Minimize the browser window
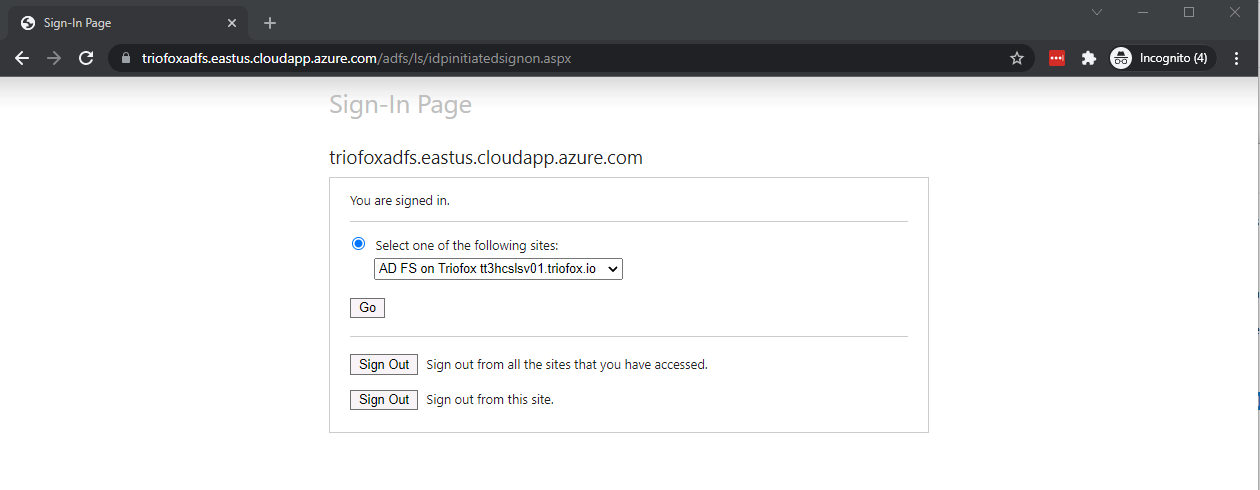The image size is (1260, 490). coord(1143,12)
